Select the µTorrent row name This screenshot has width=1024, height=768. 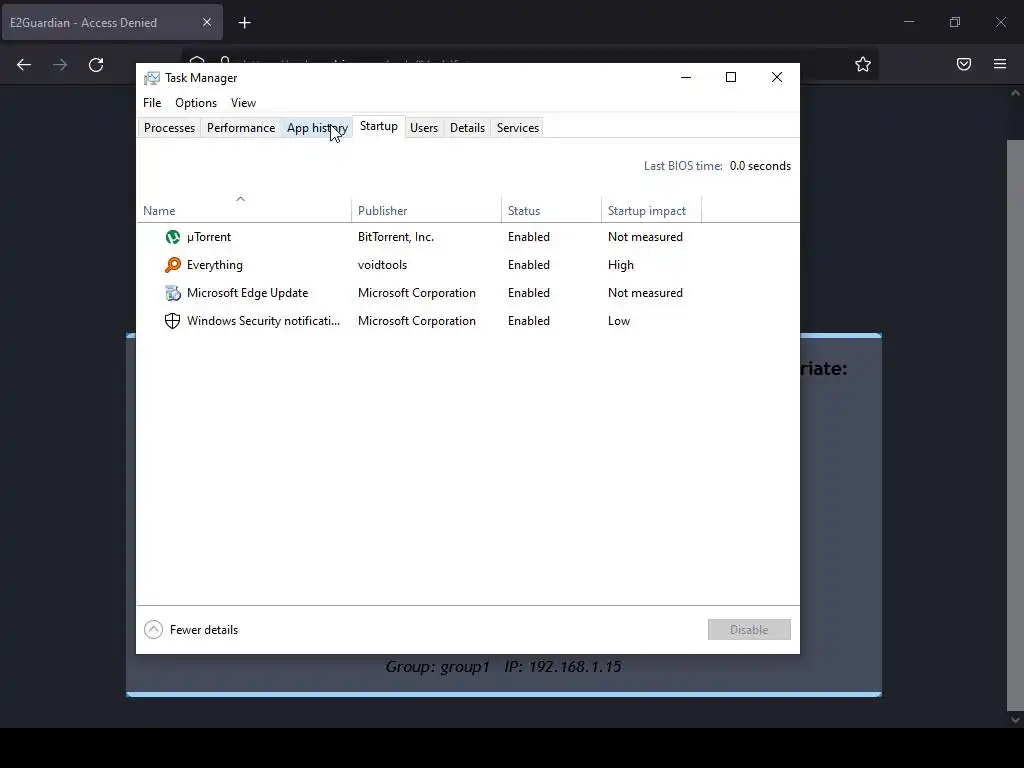tap(209, 237)
